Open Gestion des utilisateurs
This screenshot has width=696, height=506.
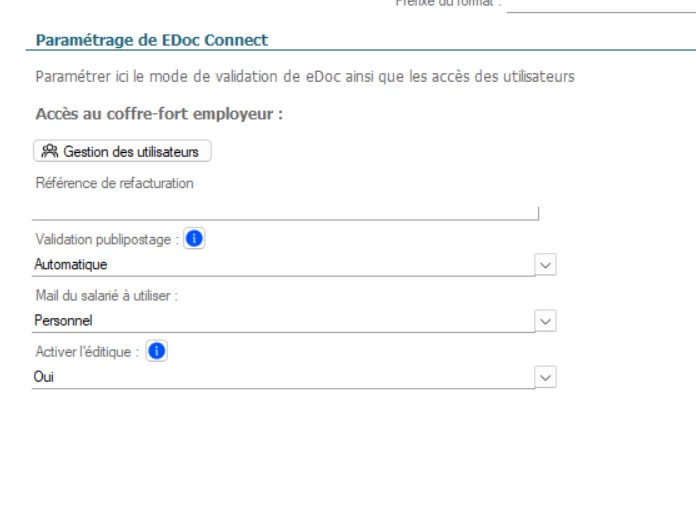click(122, 152)
